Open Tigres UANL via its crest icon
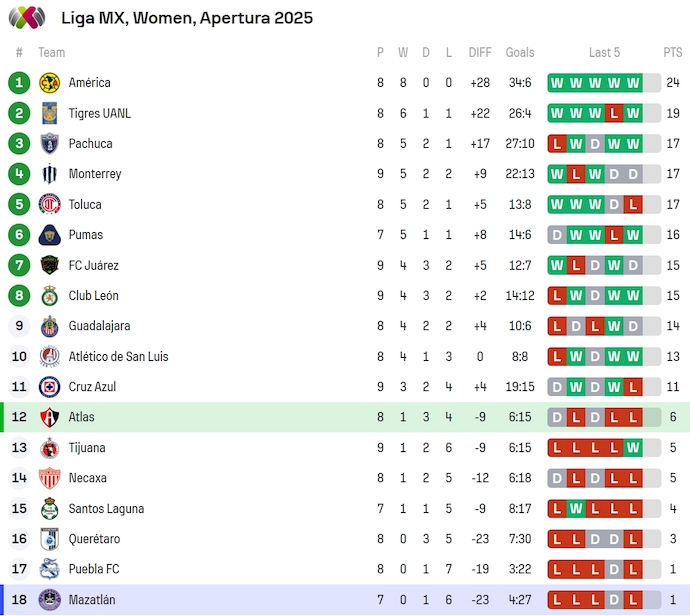 (49, 113)
